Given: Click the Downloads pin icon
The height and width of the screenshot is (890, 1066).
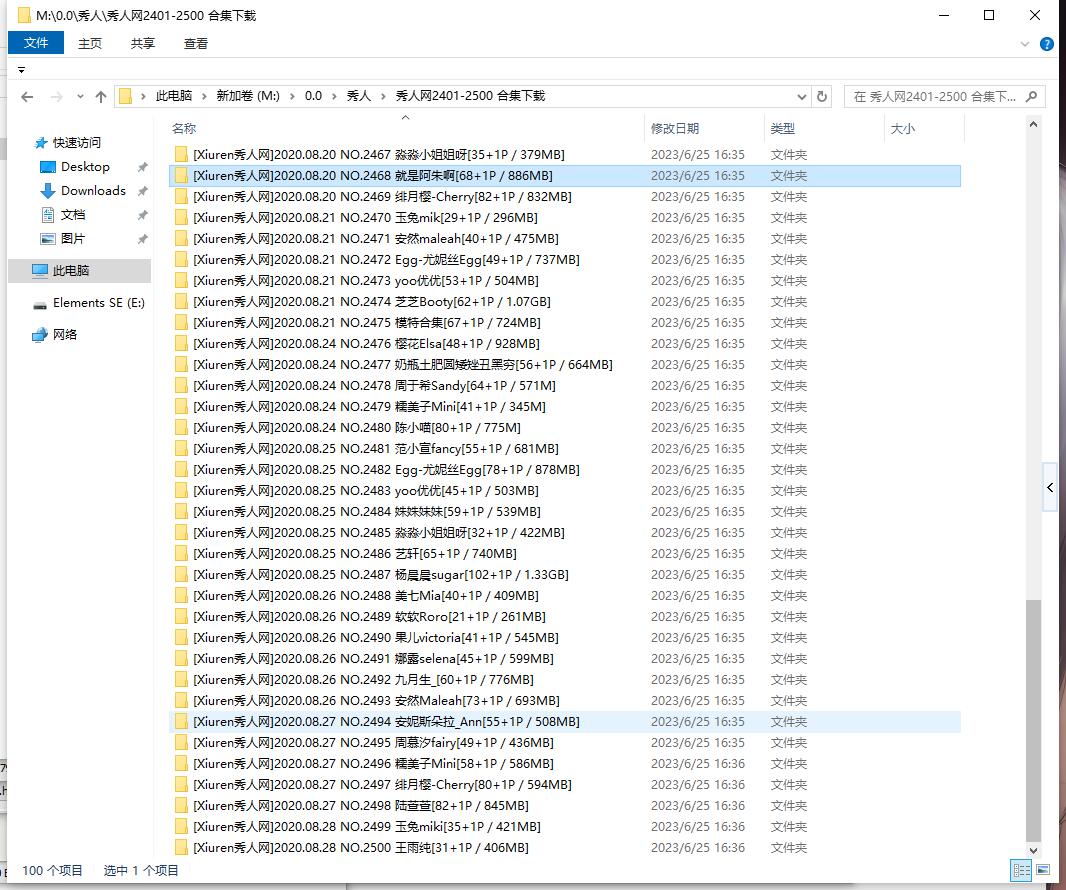Looking at the screenshot, I should (142, 191).
